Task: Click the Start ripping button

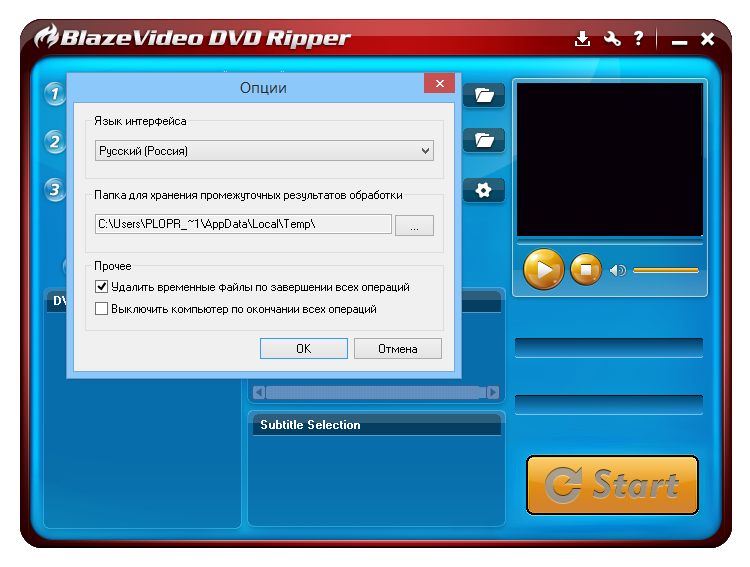Action: [612, 485]
